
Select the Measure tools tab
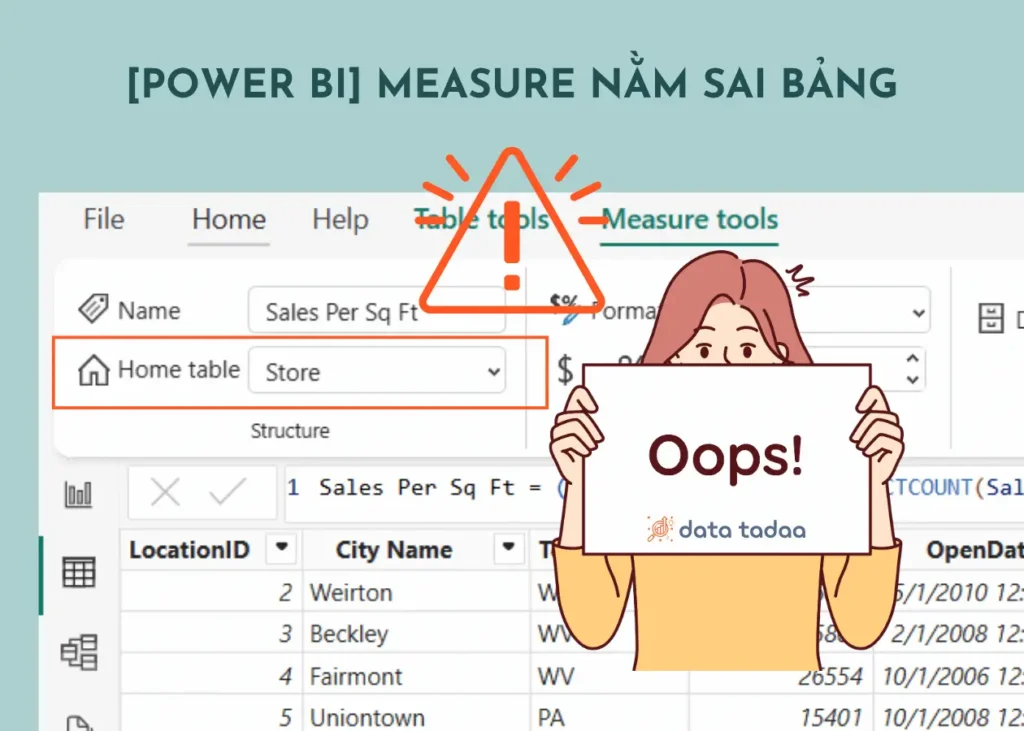point(690,219)
